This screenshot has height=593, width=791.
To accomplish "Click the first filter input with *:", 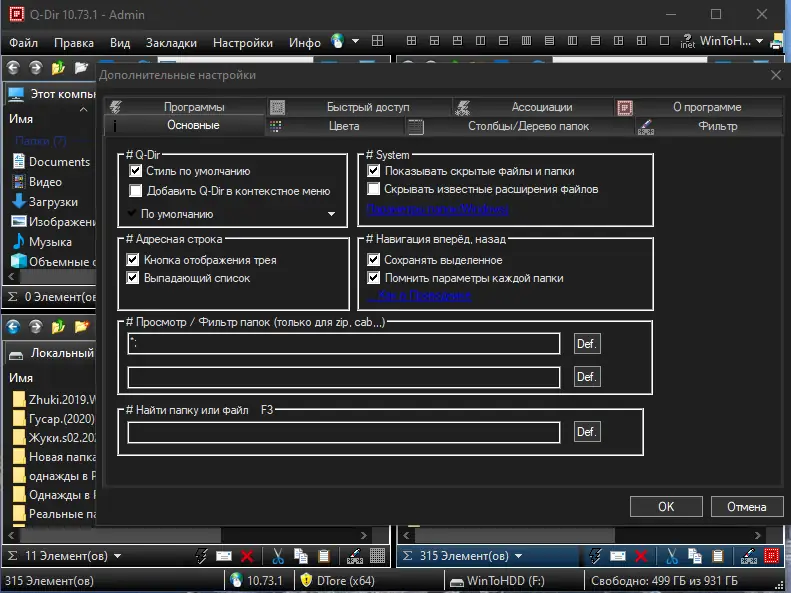I will tap(344, 343).
